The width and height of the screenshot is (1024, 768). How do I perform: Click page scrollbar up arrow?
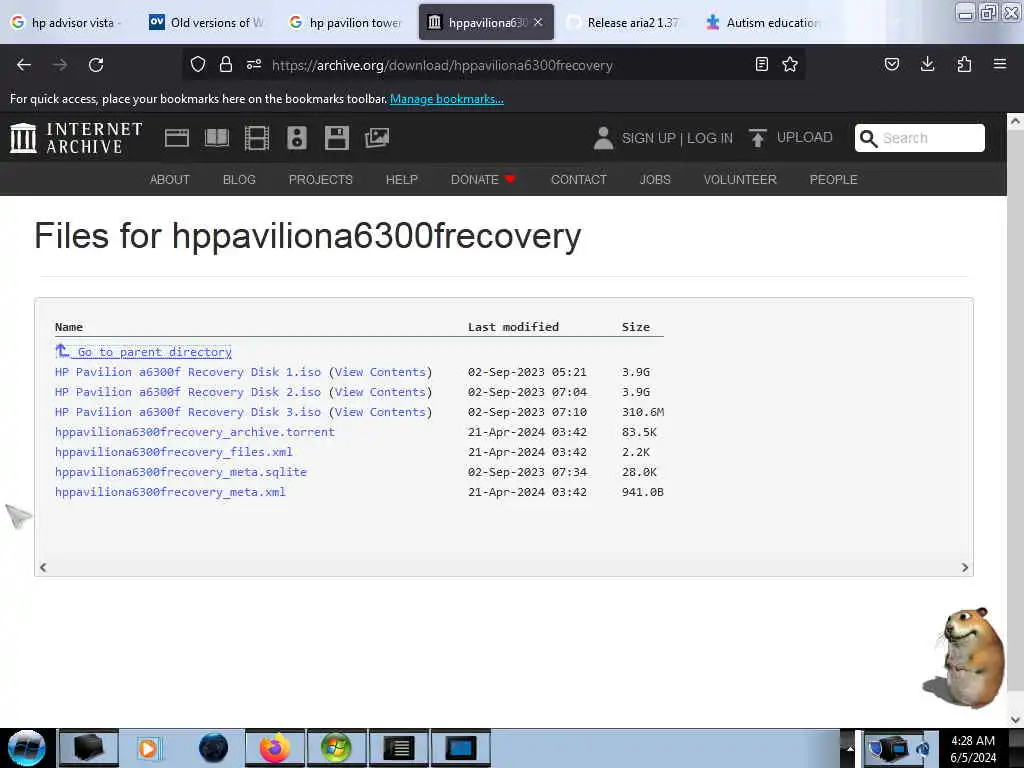coord(1015,121)
